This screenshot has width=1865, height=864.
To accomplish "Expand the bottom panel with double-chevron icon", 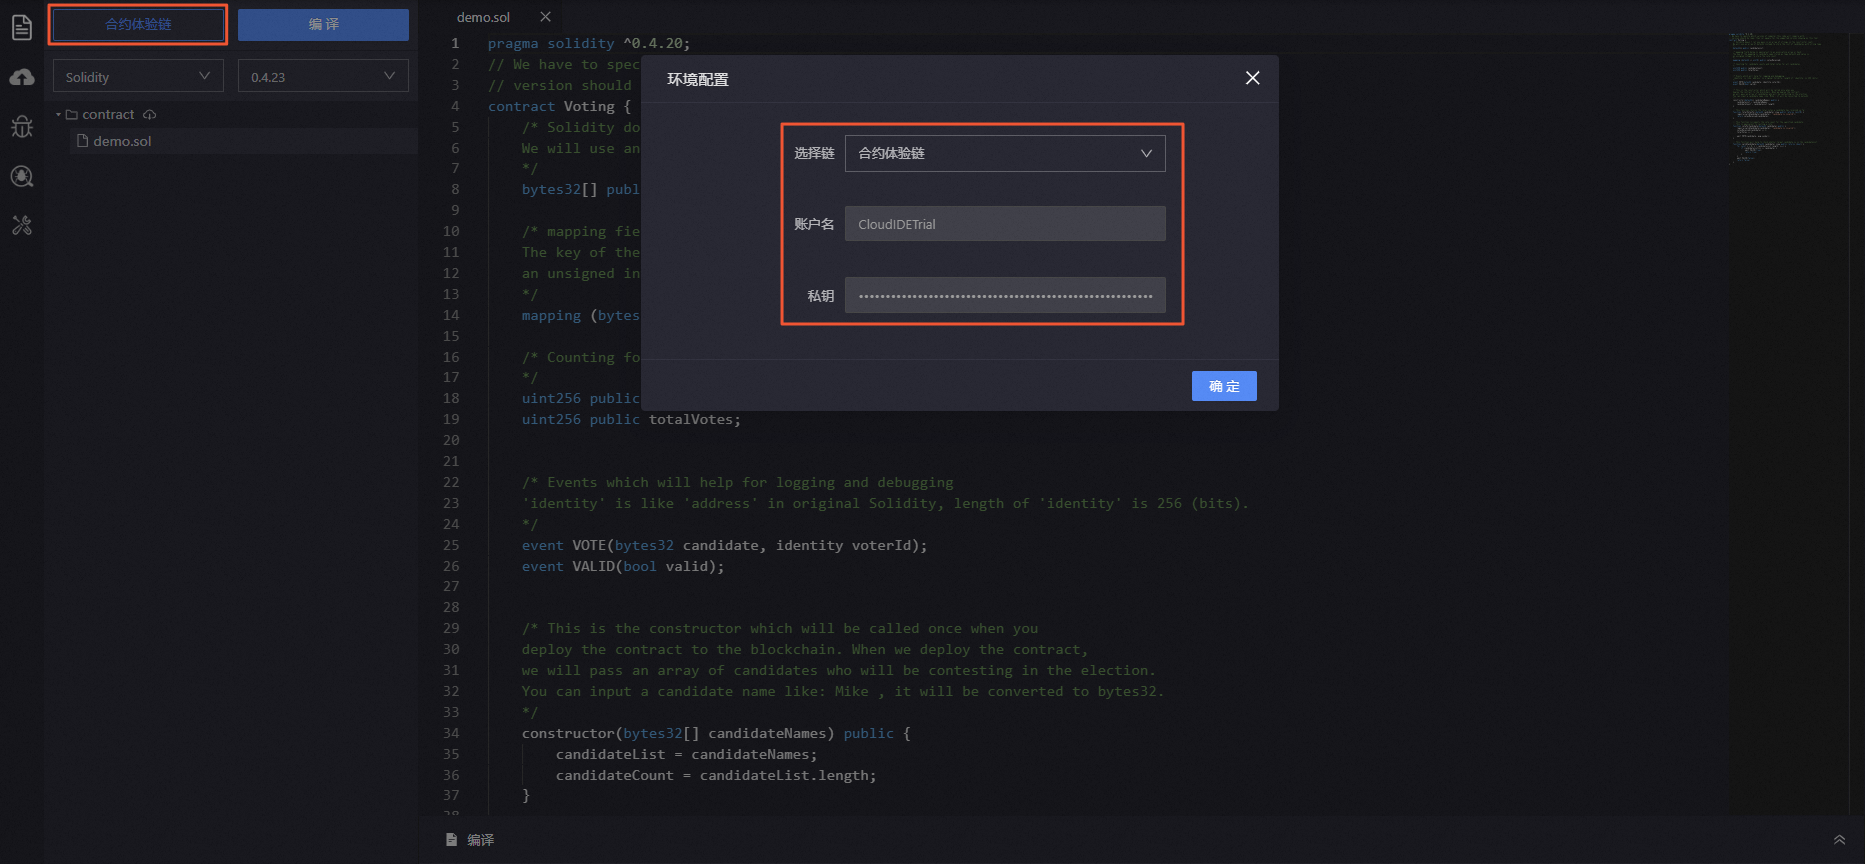I will [x=1839, y=840].
